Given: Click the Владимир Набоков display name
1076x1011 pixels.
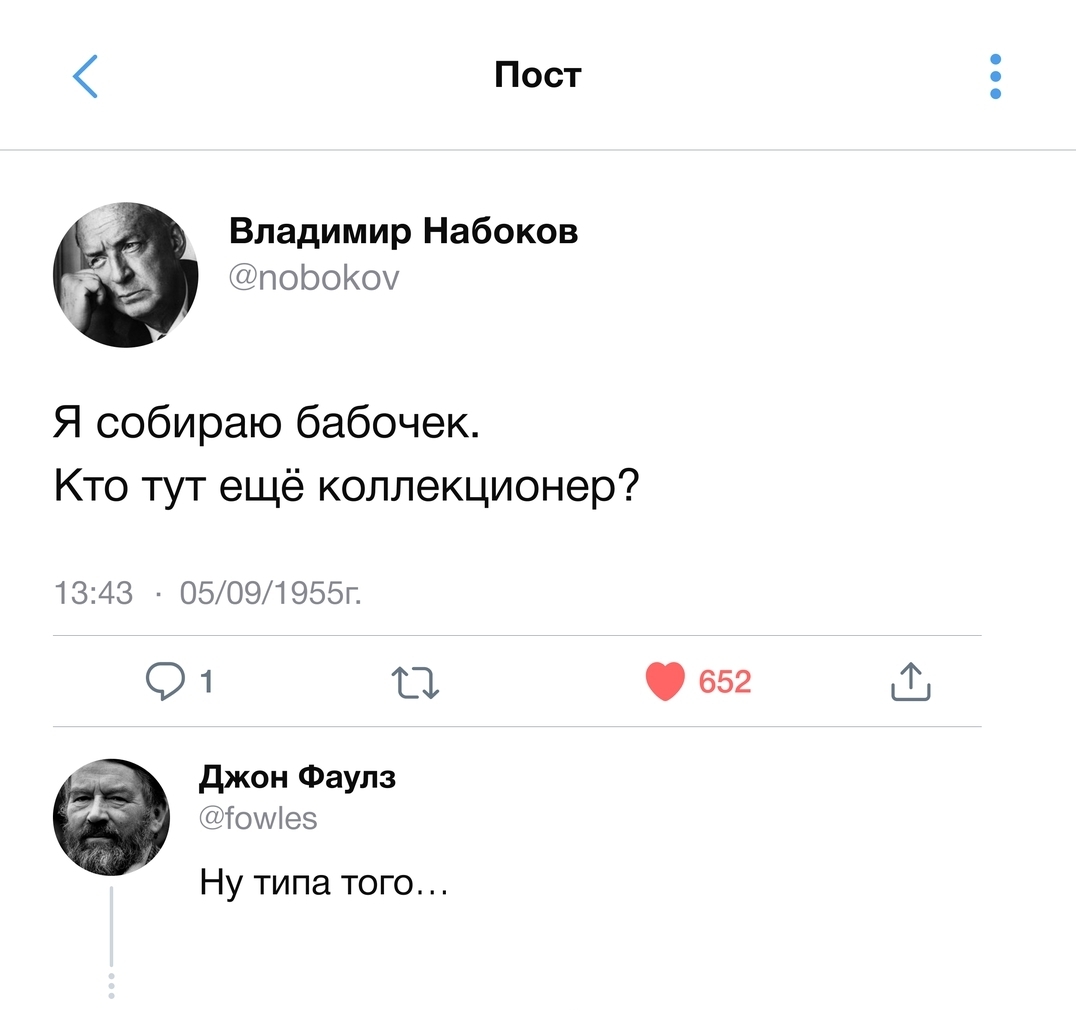Looking at the screenshot, I should [403, 231].
